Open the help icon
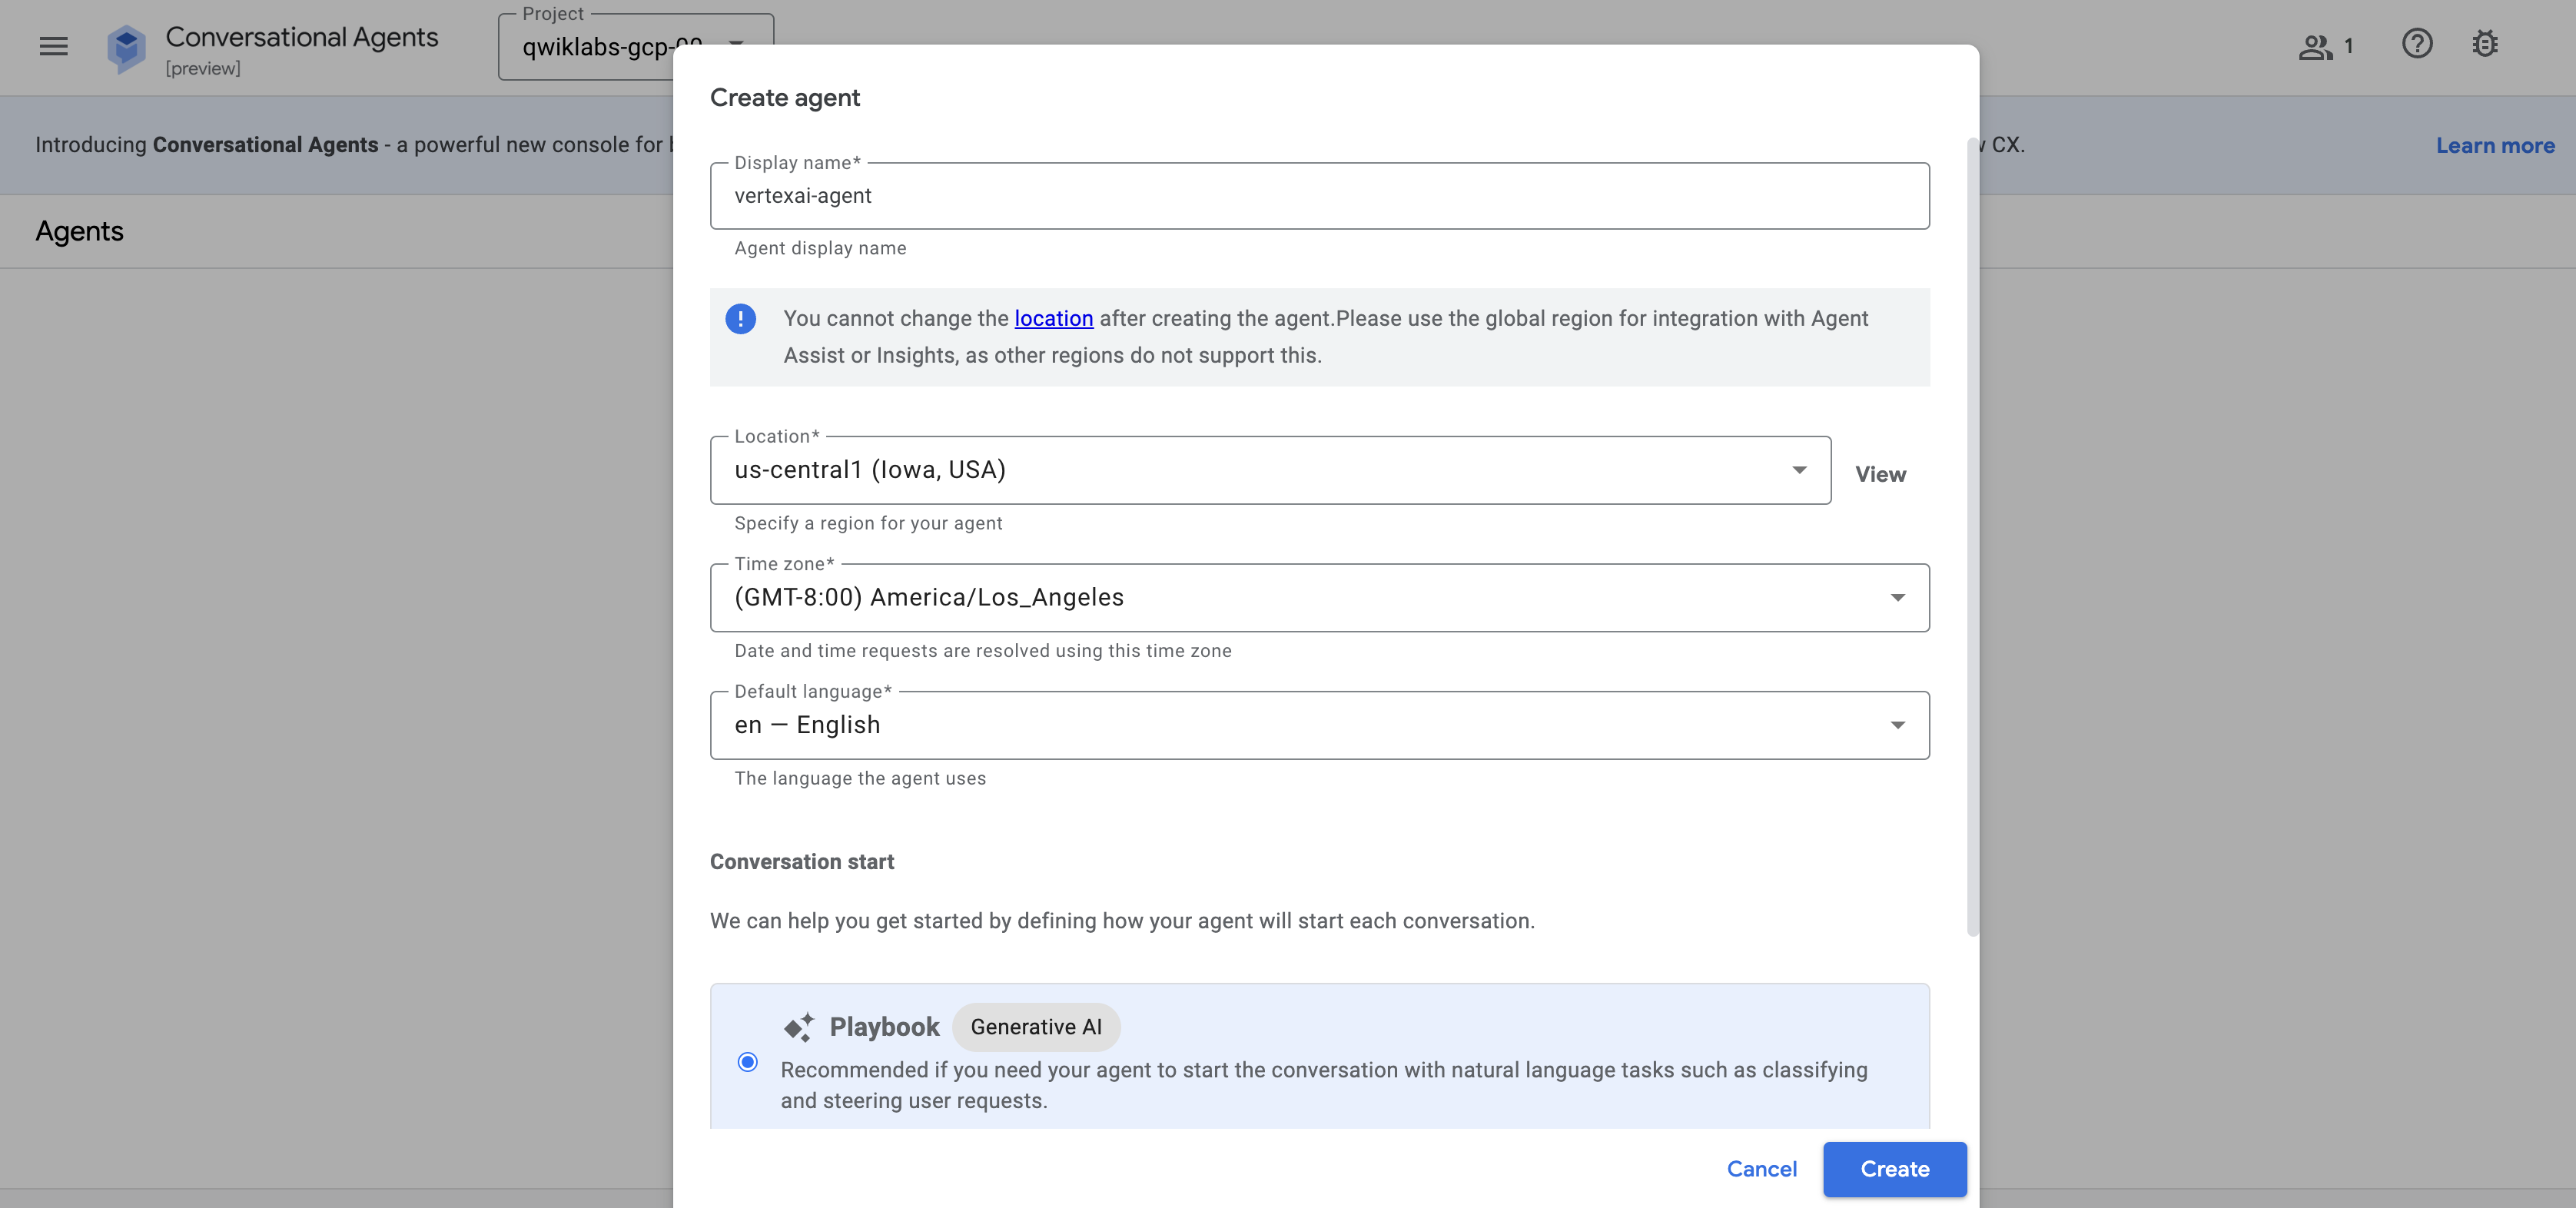 pyautogui.click(x=2417, y=44)
